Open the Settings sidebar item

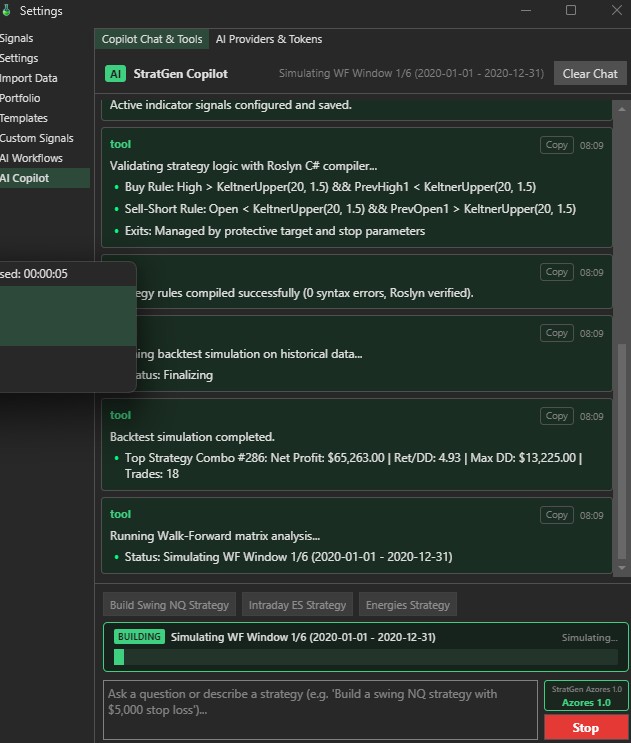click(19, 58)
